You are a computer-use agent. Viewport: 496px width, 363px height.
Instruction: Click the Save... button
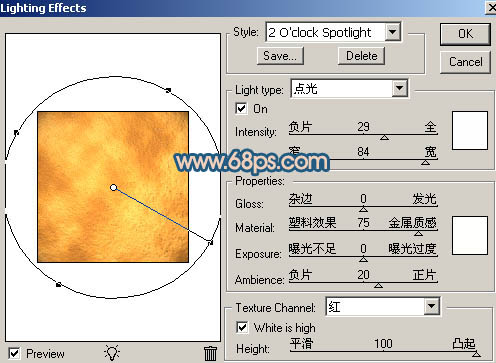[280, 56]
